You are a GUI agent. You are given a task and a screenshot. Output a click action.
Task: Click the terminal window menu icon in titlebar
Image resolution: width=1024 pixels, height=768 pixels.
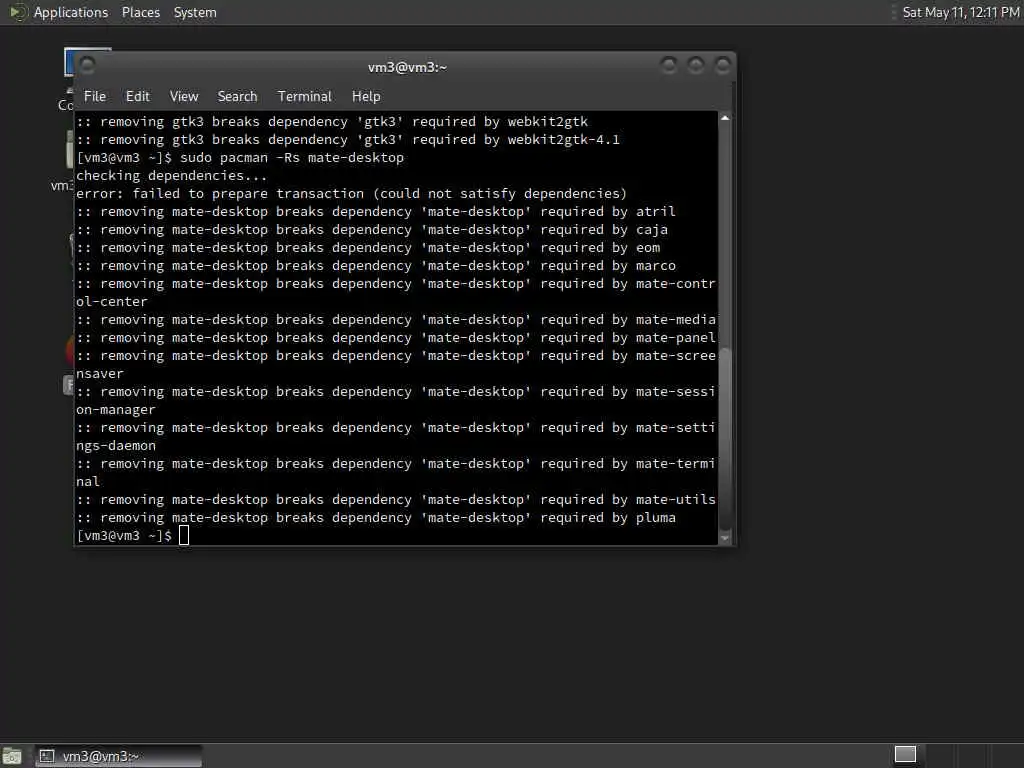click(87, 64)
